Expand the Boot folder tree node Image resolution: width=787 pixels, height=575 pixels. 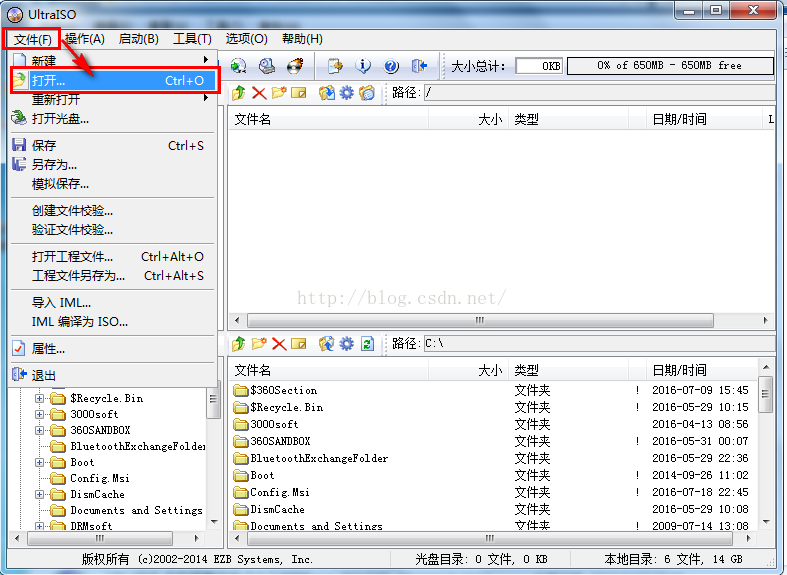point(39,463)
